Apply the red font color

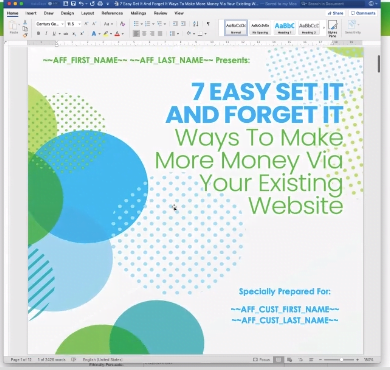click(117, 34)
